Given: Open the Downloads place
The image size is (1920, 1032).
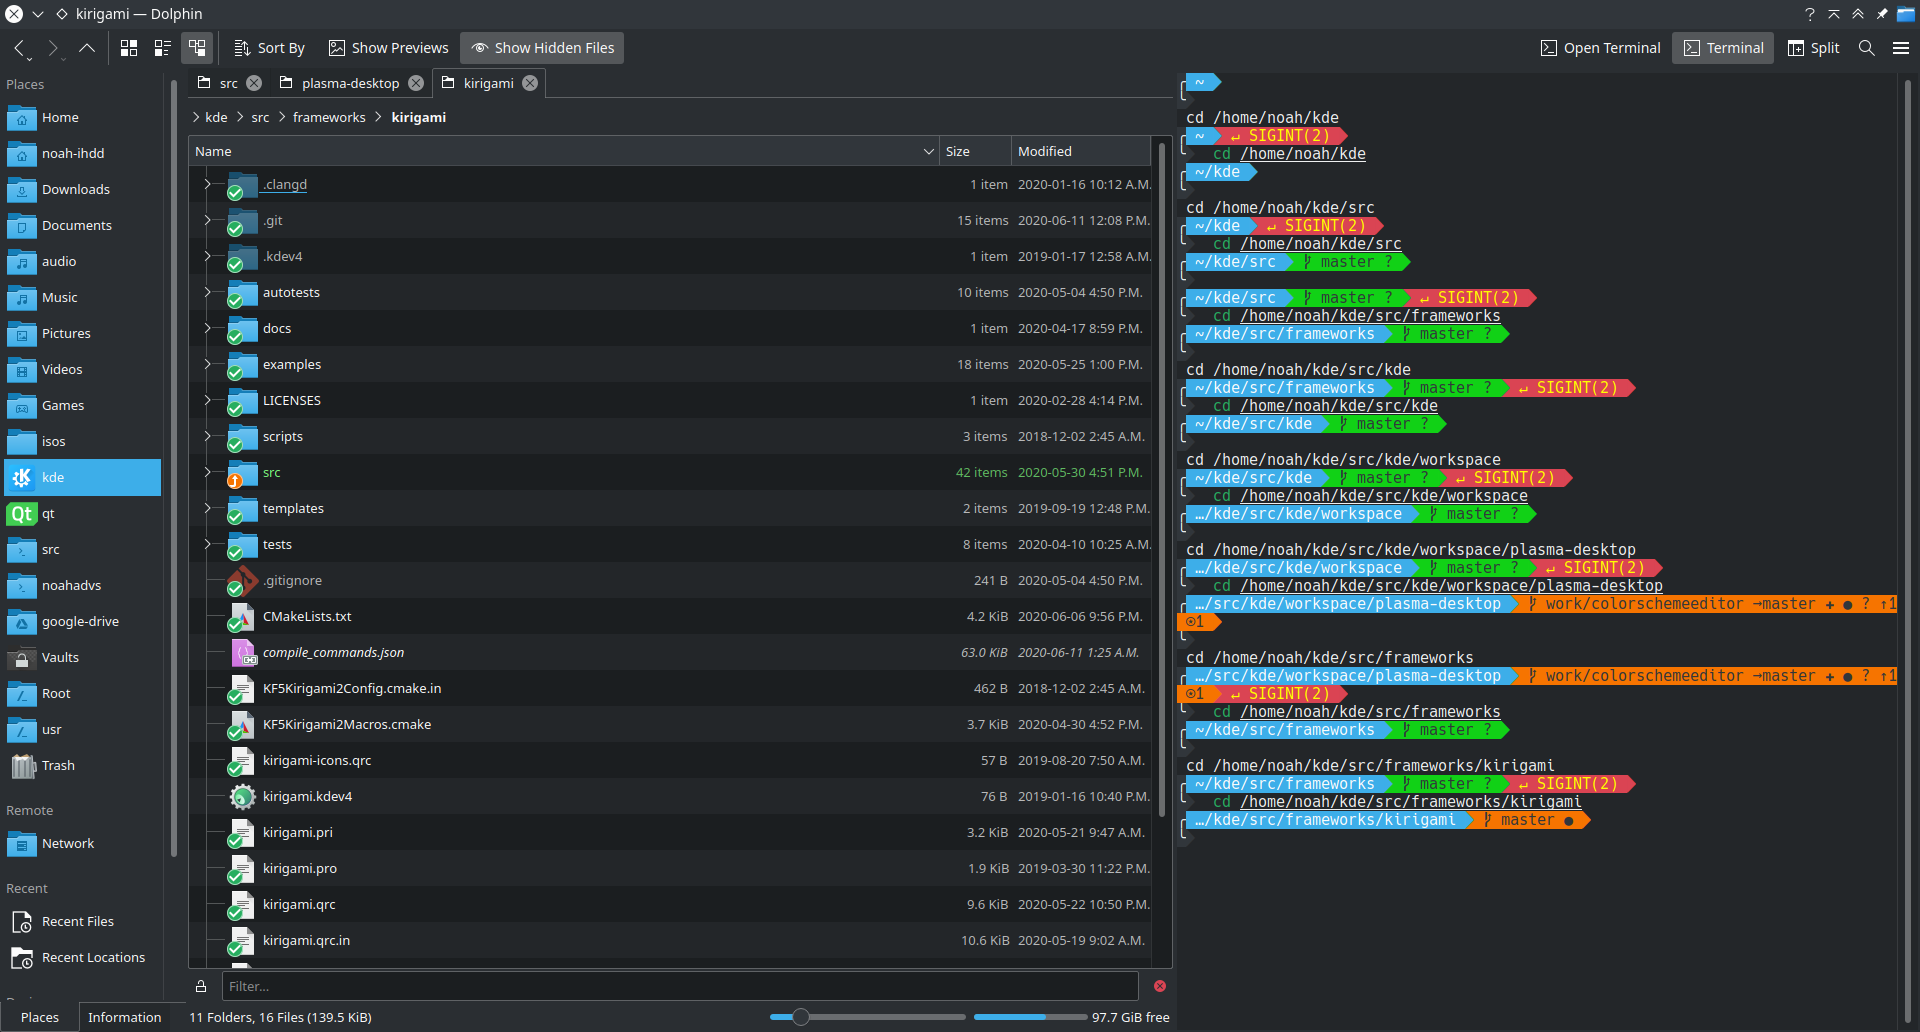Looking at the screenshot, I should (x=82, y=189).
